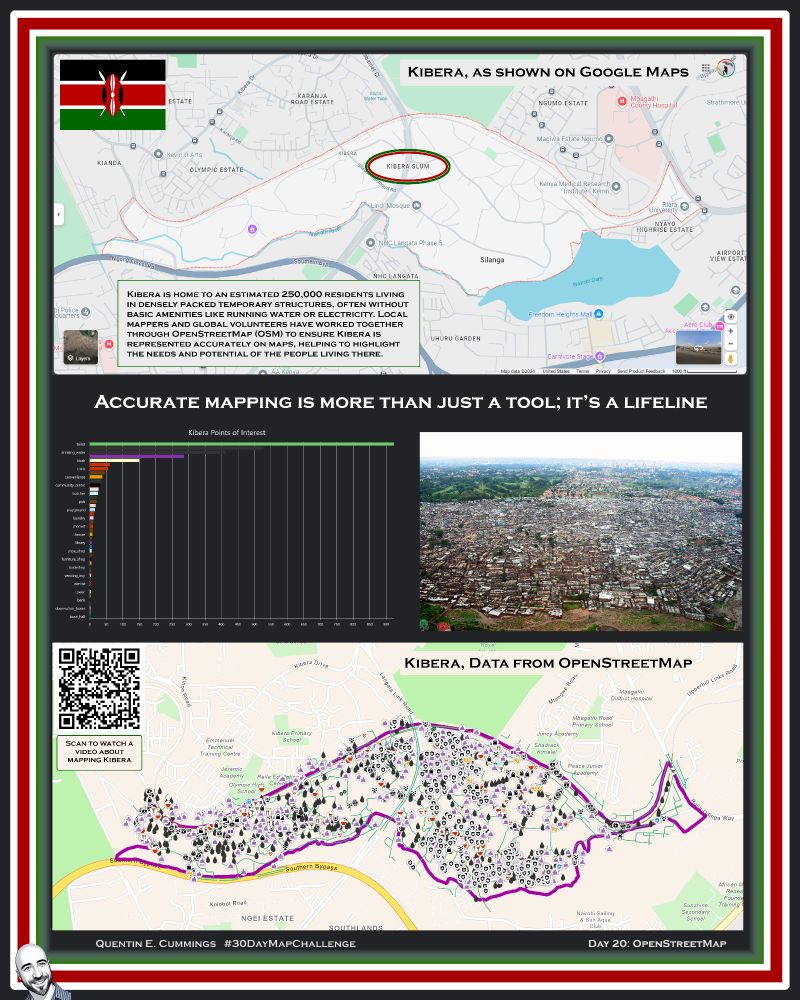Open the Terms link in map footer
The image size is (800, 1000).
click(x=582, y=371)
